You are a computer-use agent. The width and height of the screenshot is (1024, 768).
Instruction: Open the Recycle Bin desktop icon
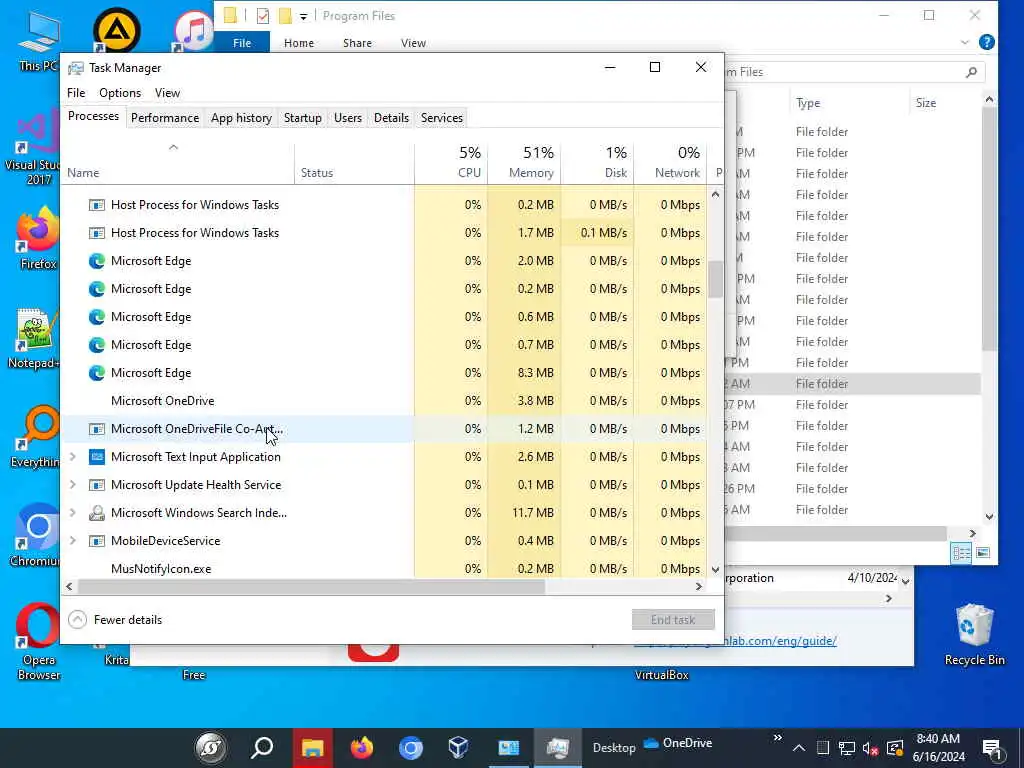(x=974, y=635)
